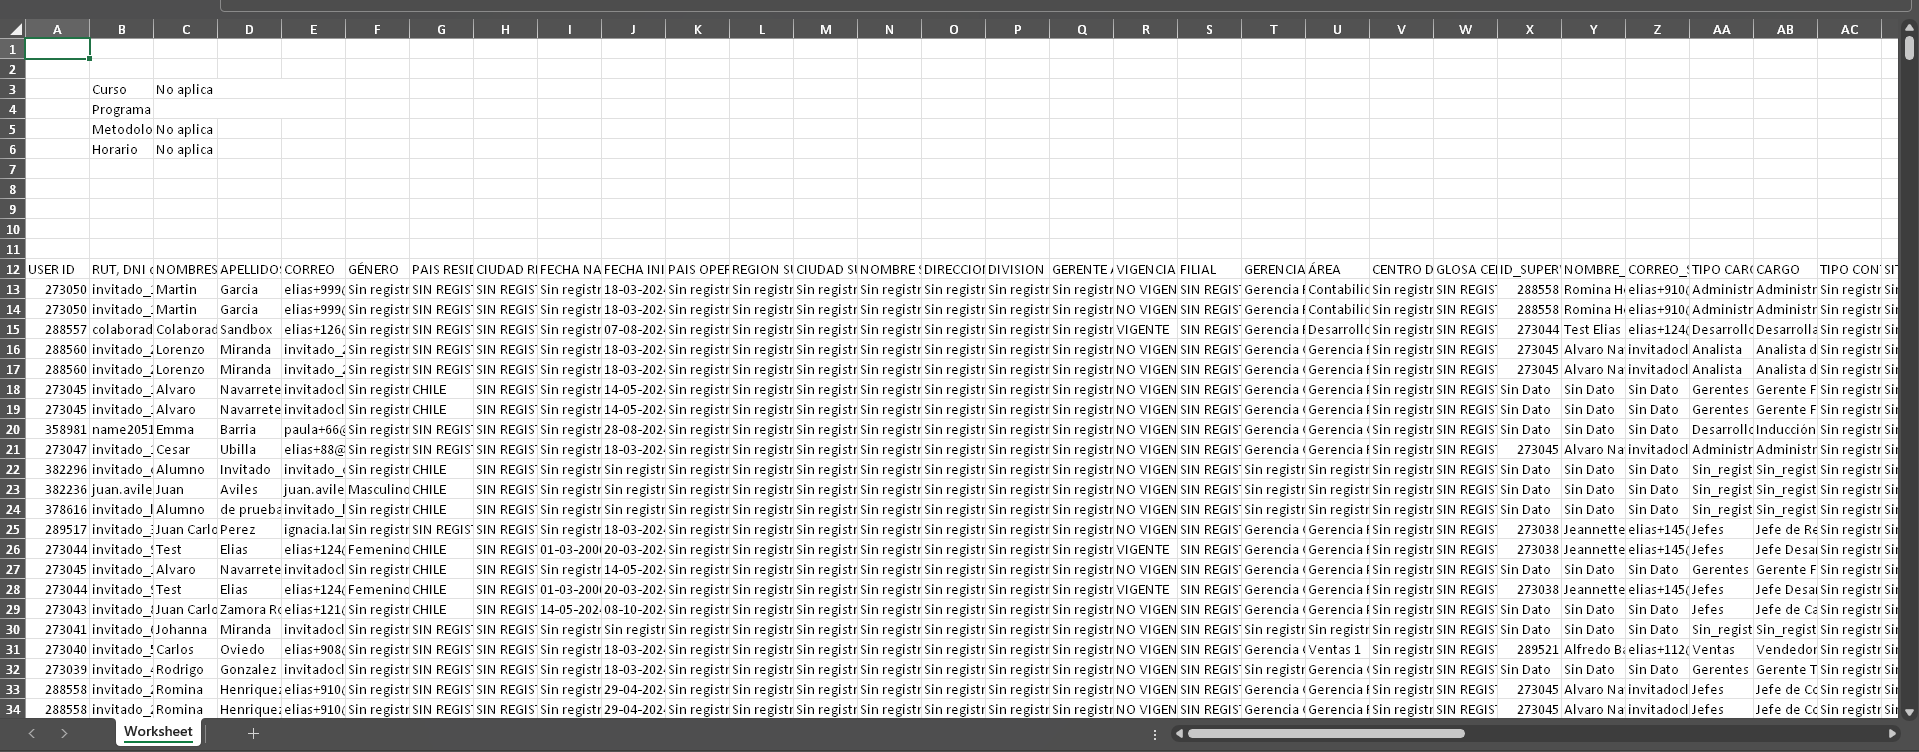Select the name cell "Emma"
1919x752 pixels.
click(185, 429)
